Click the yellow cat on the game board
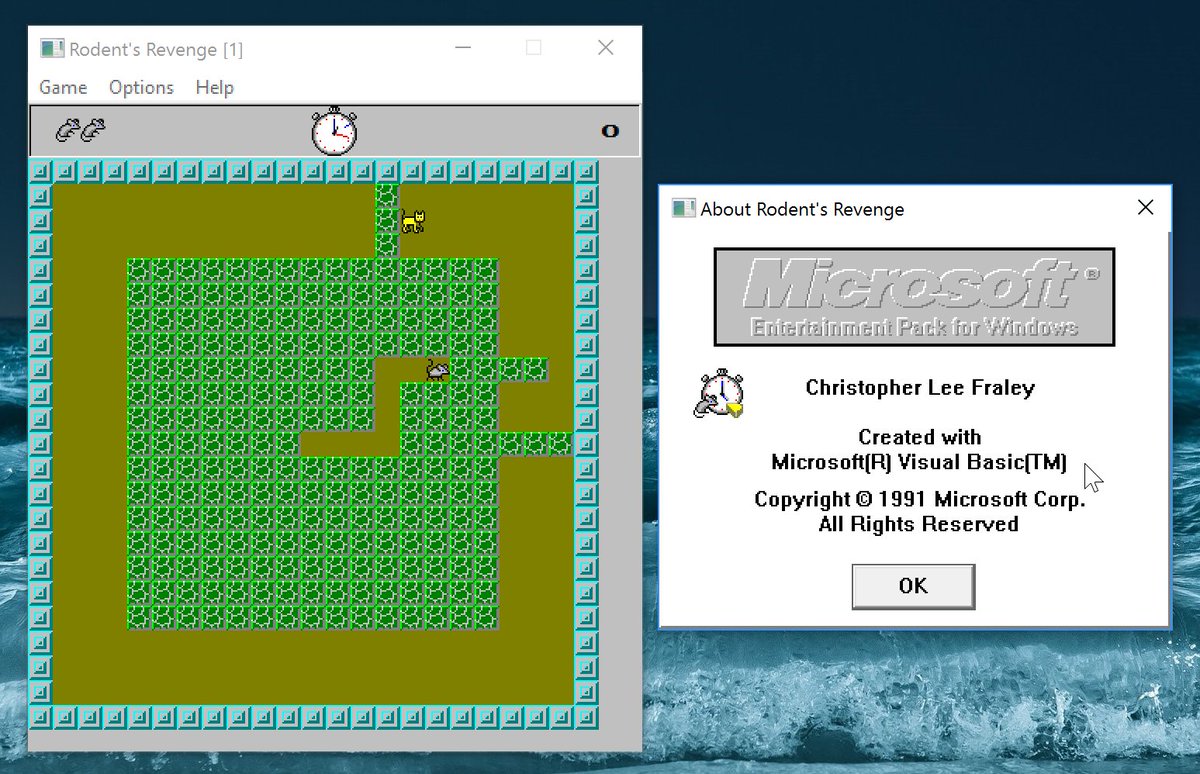Screen dimensions: 1200x774 coord(412,221)
